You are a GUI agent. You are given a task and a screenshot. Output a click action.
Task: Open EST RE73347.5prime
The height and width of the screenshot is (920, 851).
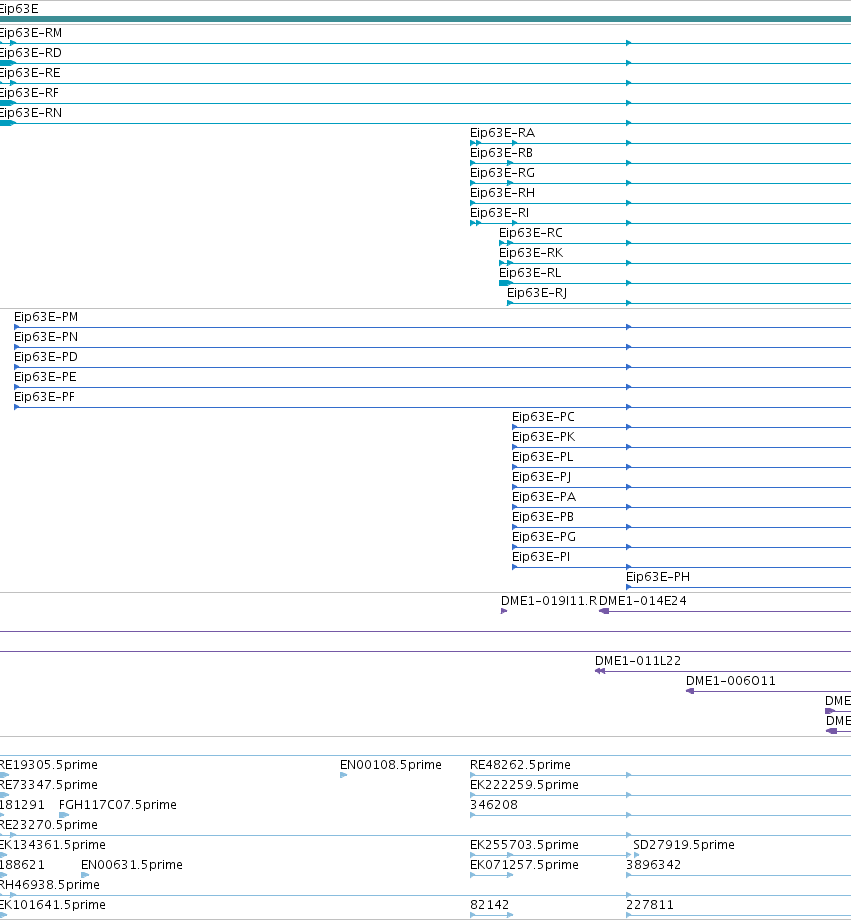[x=49, y=784]
